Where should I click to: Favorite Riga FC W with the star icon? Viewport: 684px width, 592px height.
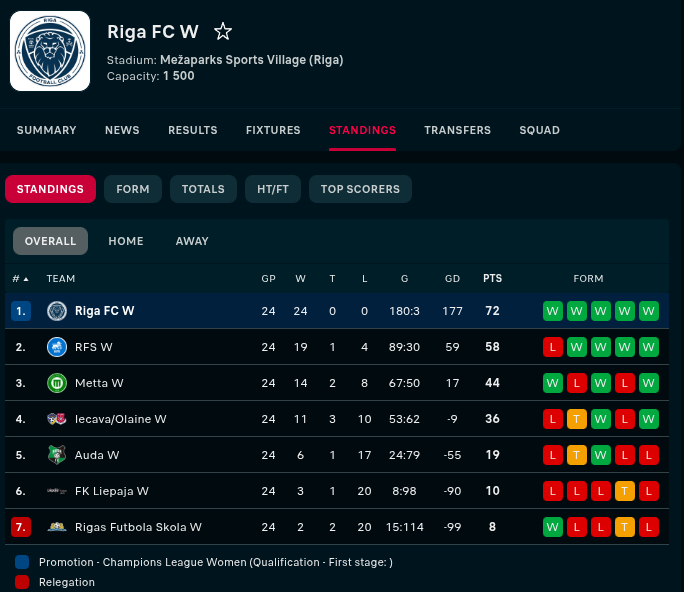[223, 32]
